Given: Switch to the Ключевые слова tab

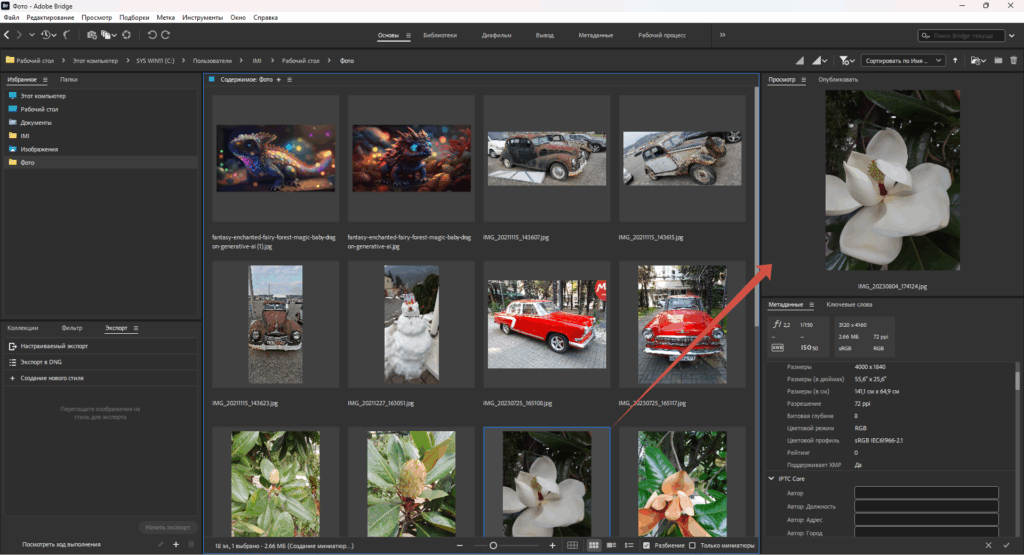Looking at the screenshot, I should pos(849,305).
